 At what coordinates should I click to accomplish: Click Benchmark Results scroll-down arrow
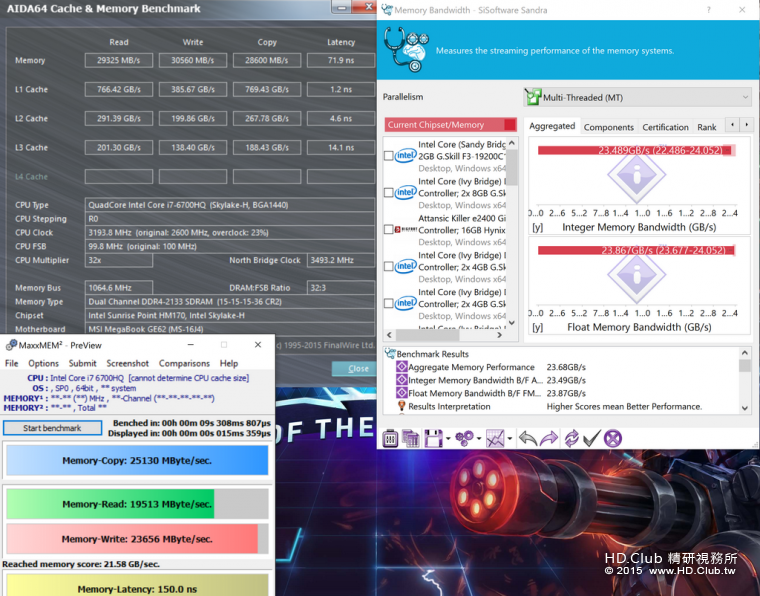tap(745, 408)
